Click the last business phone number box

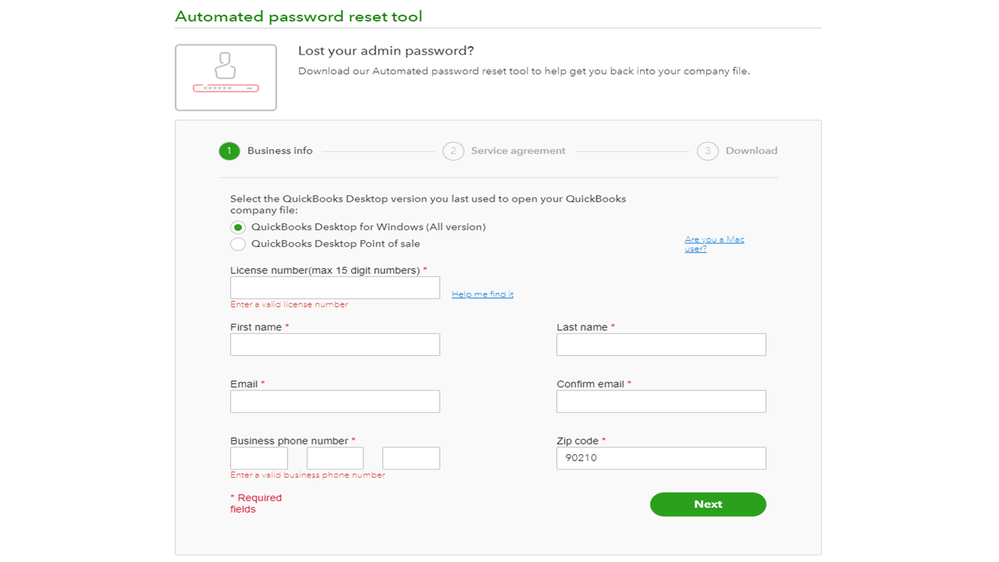point(411,458)
